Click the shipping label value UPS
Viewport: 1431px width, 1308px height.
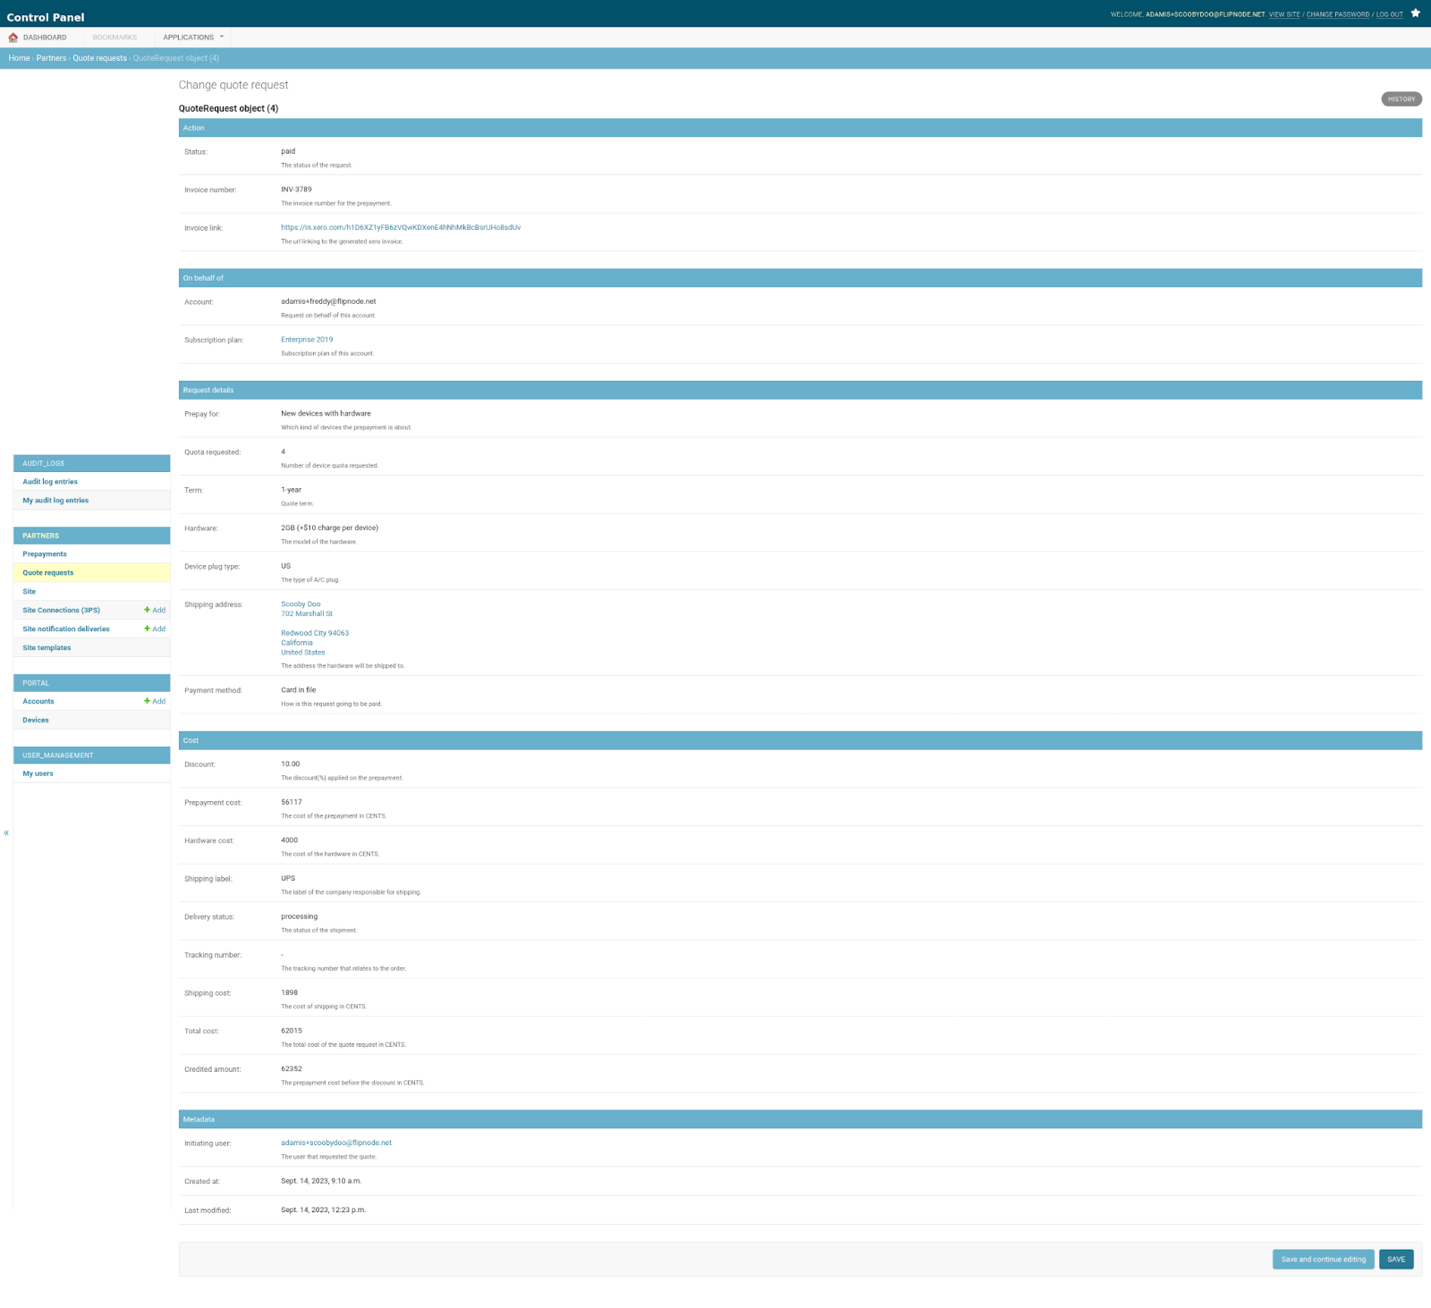click(x=288, y=878)
